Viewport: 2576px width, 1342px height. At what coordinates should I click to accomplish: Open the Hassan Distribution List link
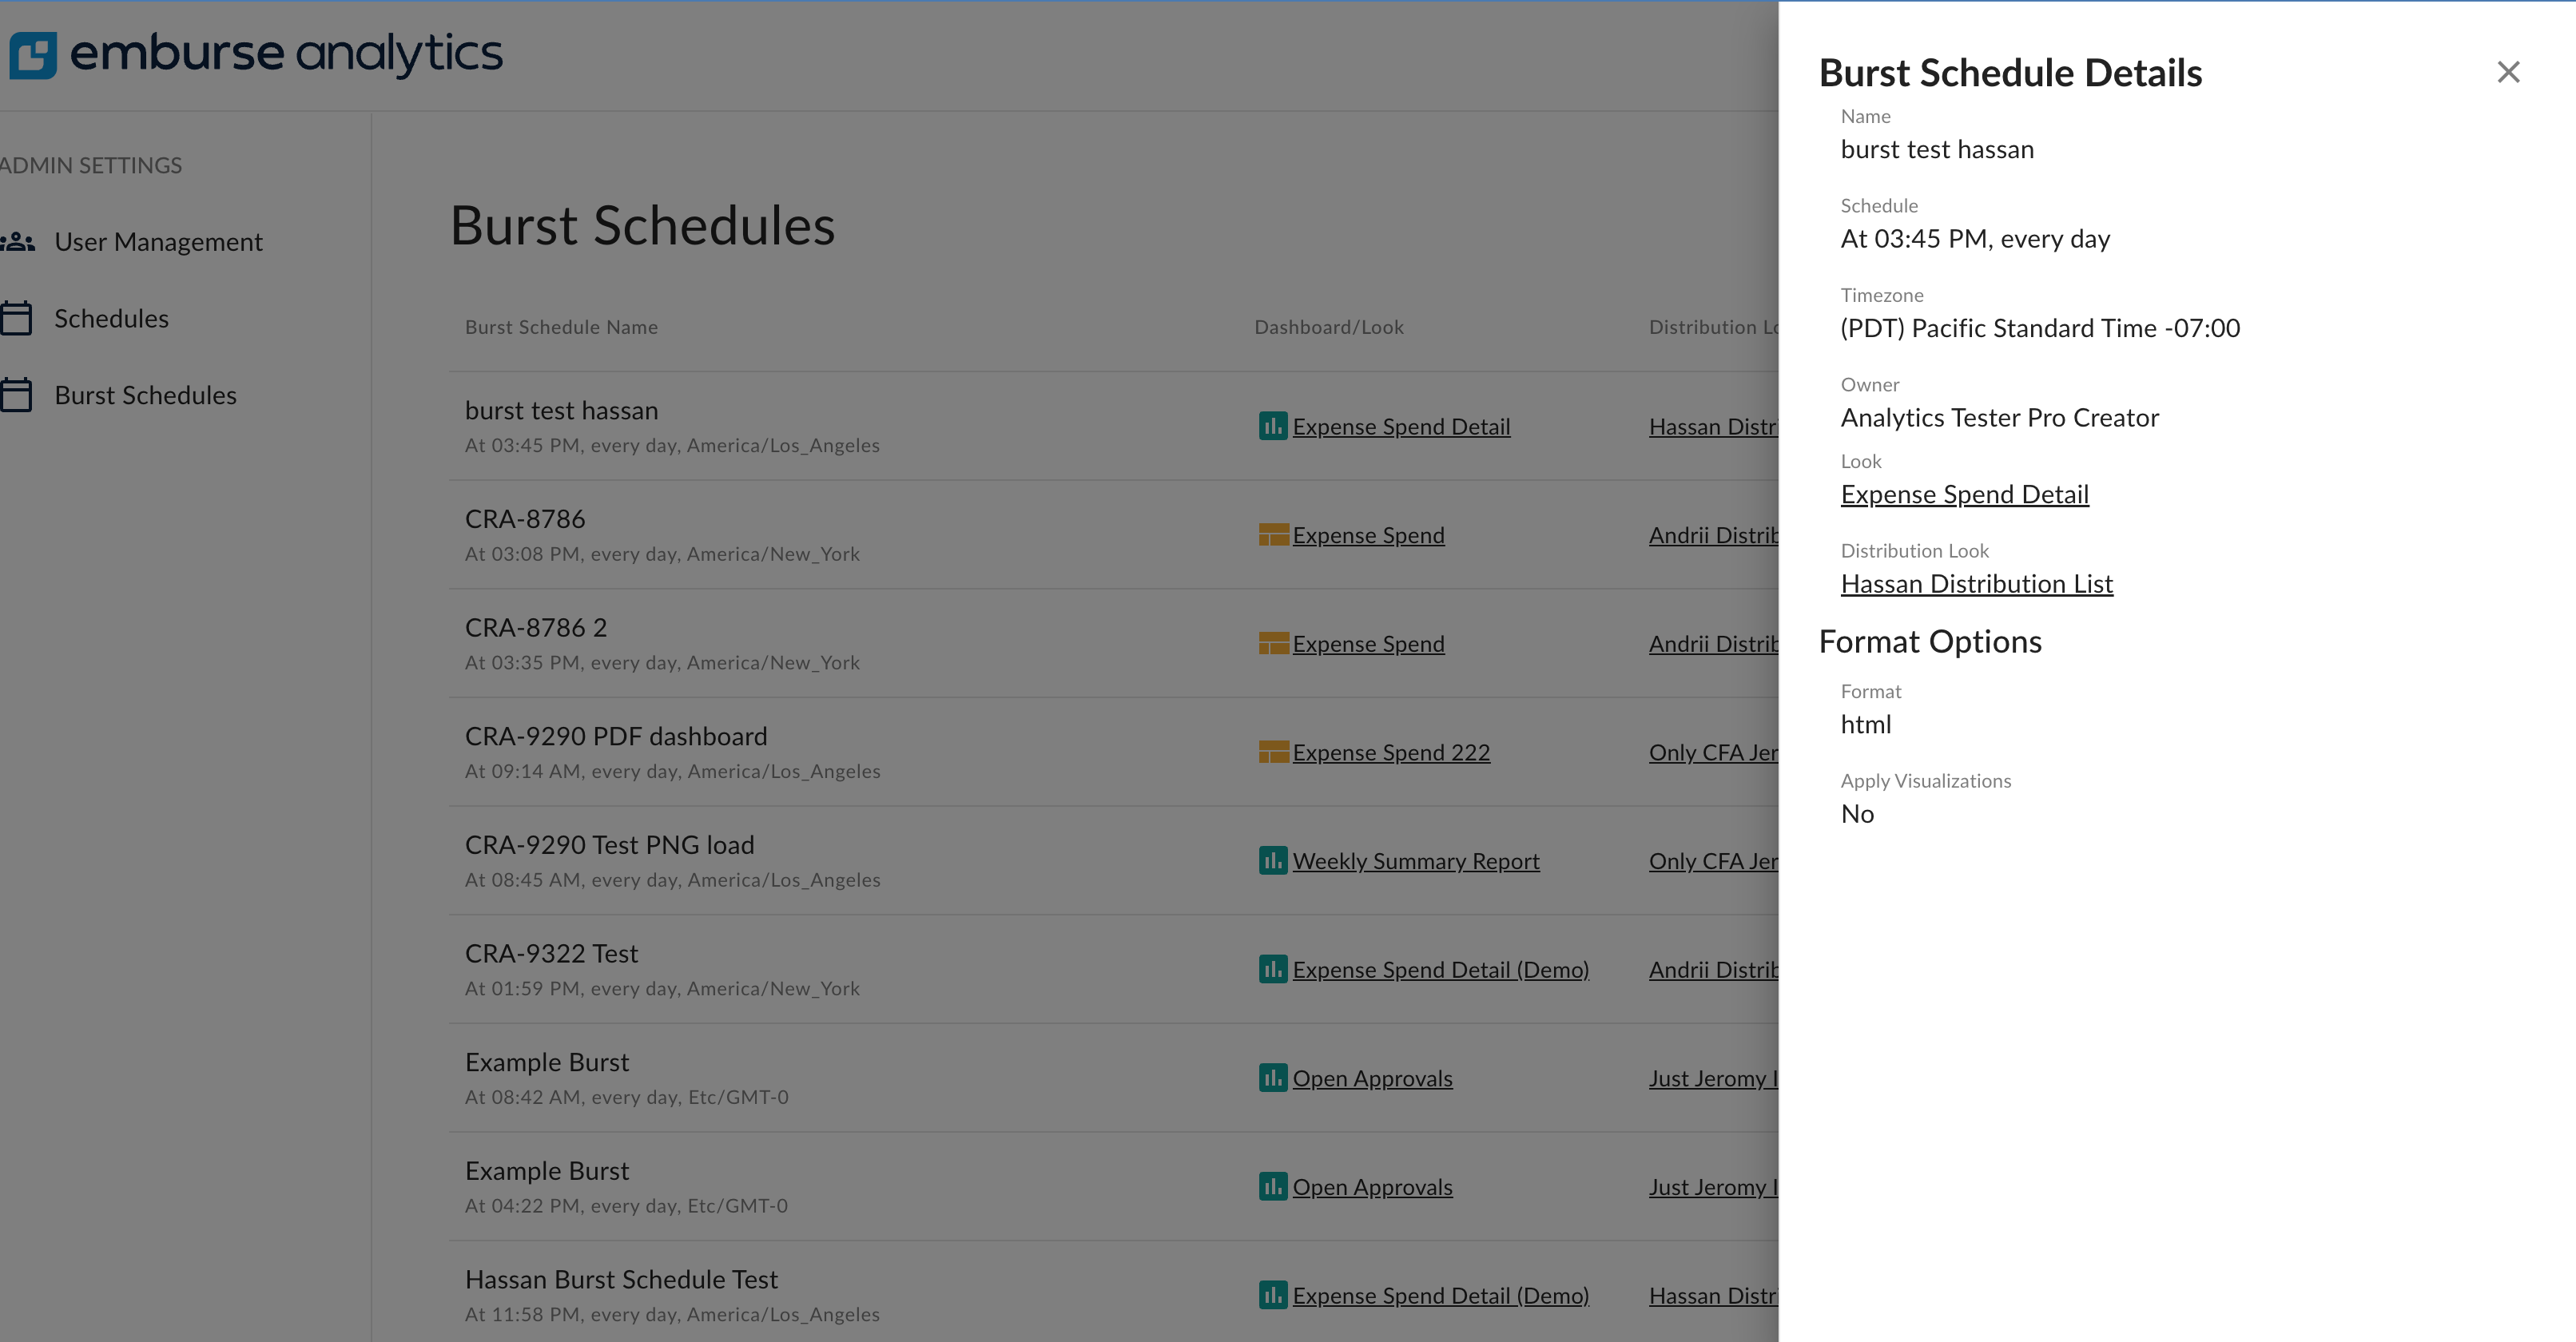1976,584
